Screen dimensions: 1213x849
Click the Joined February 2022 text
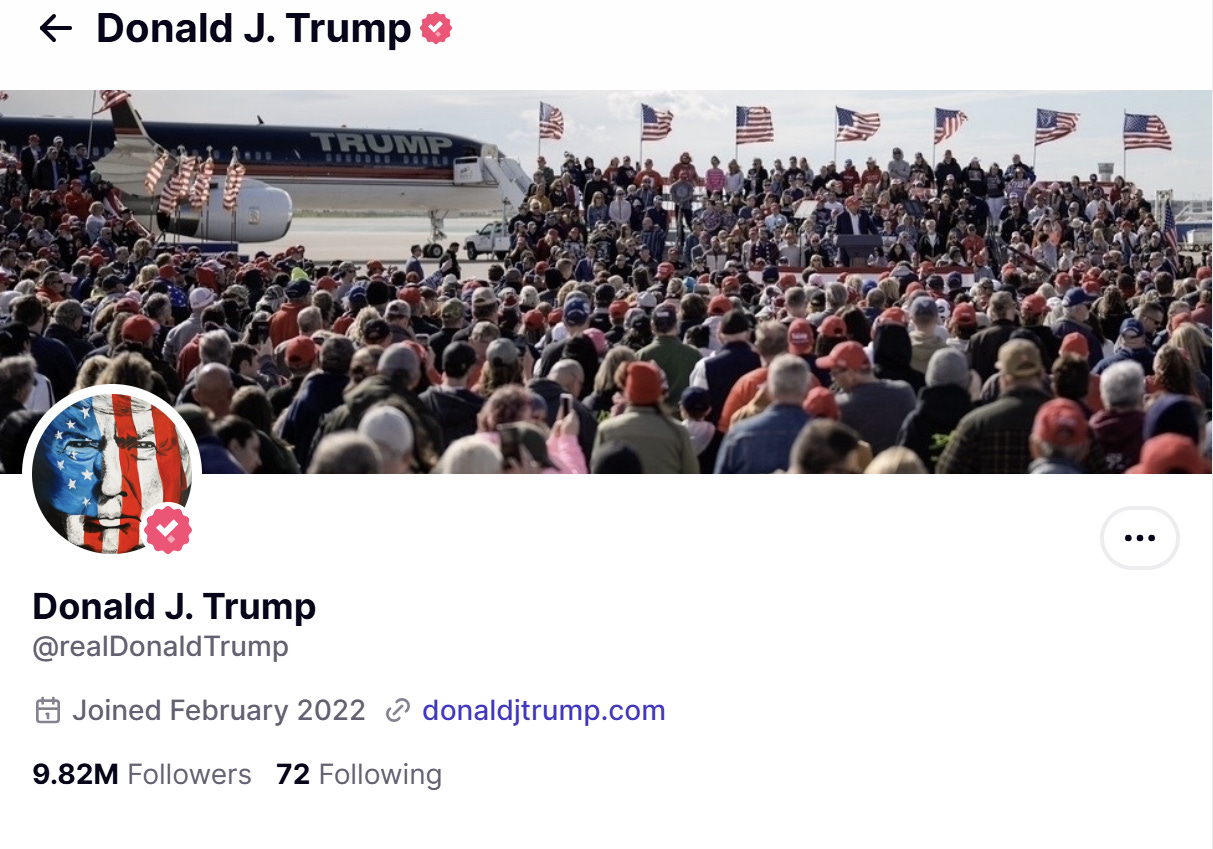pyautogui.click(x=219, y=711)
